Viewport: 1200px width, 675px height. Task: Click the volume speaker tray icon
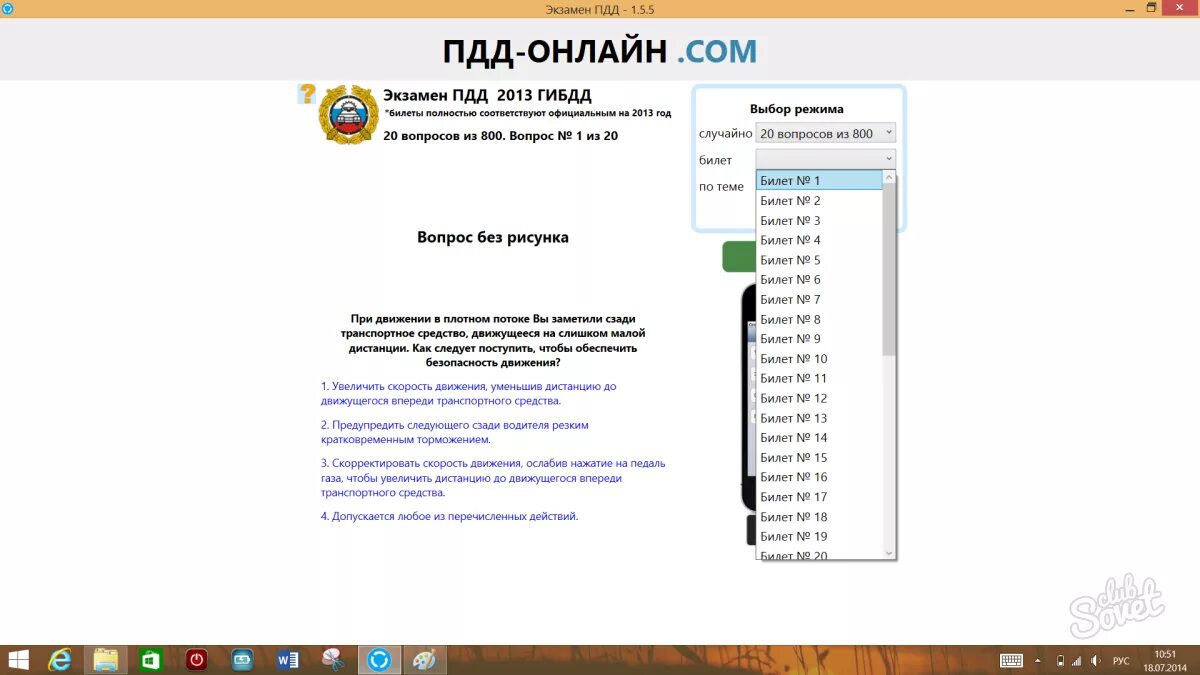[1094, 661]
